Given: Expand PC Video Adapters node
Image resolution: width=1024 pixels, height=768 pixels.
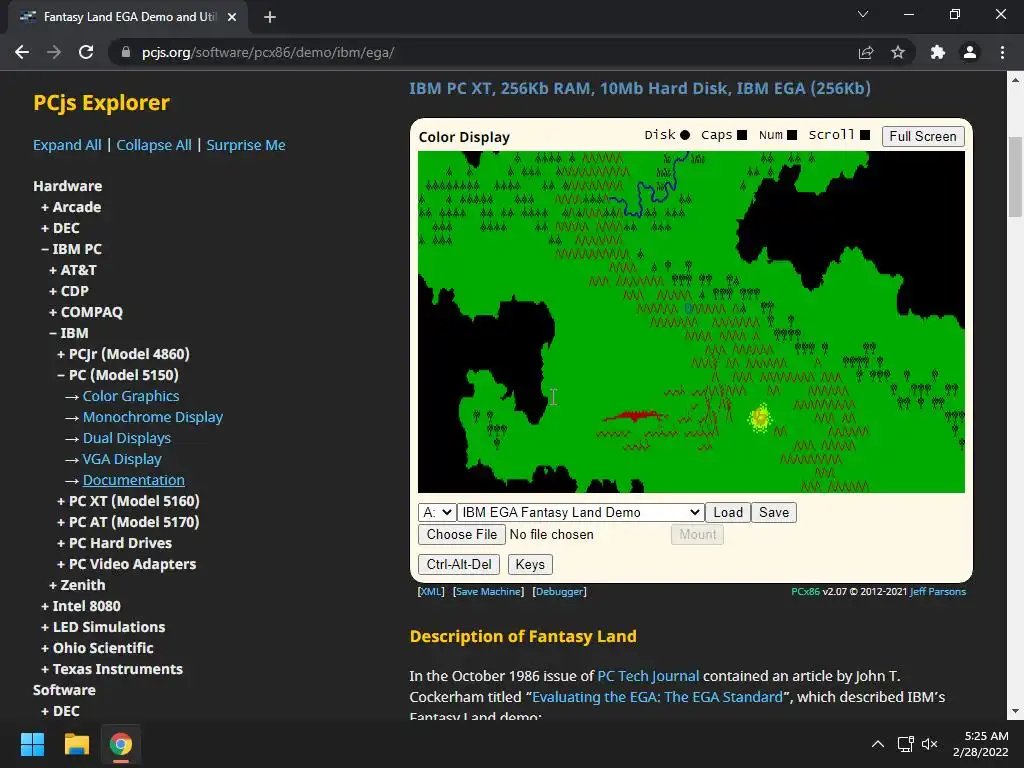Looking at the screenshot, I should [x=127, y=564].
